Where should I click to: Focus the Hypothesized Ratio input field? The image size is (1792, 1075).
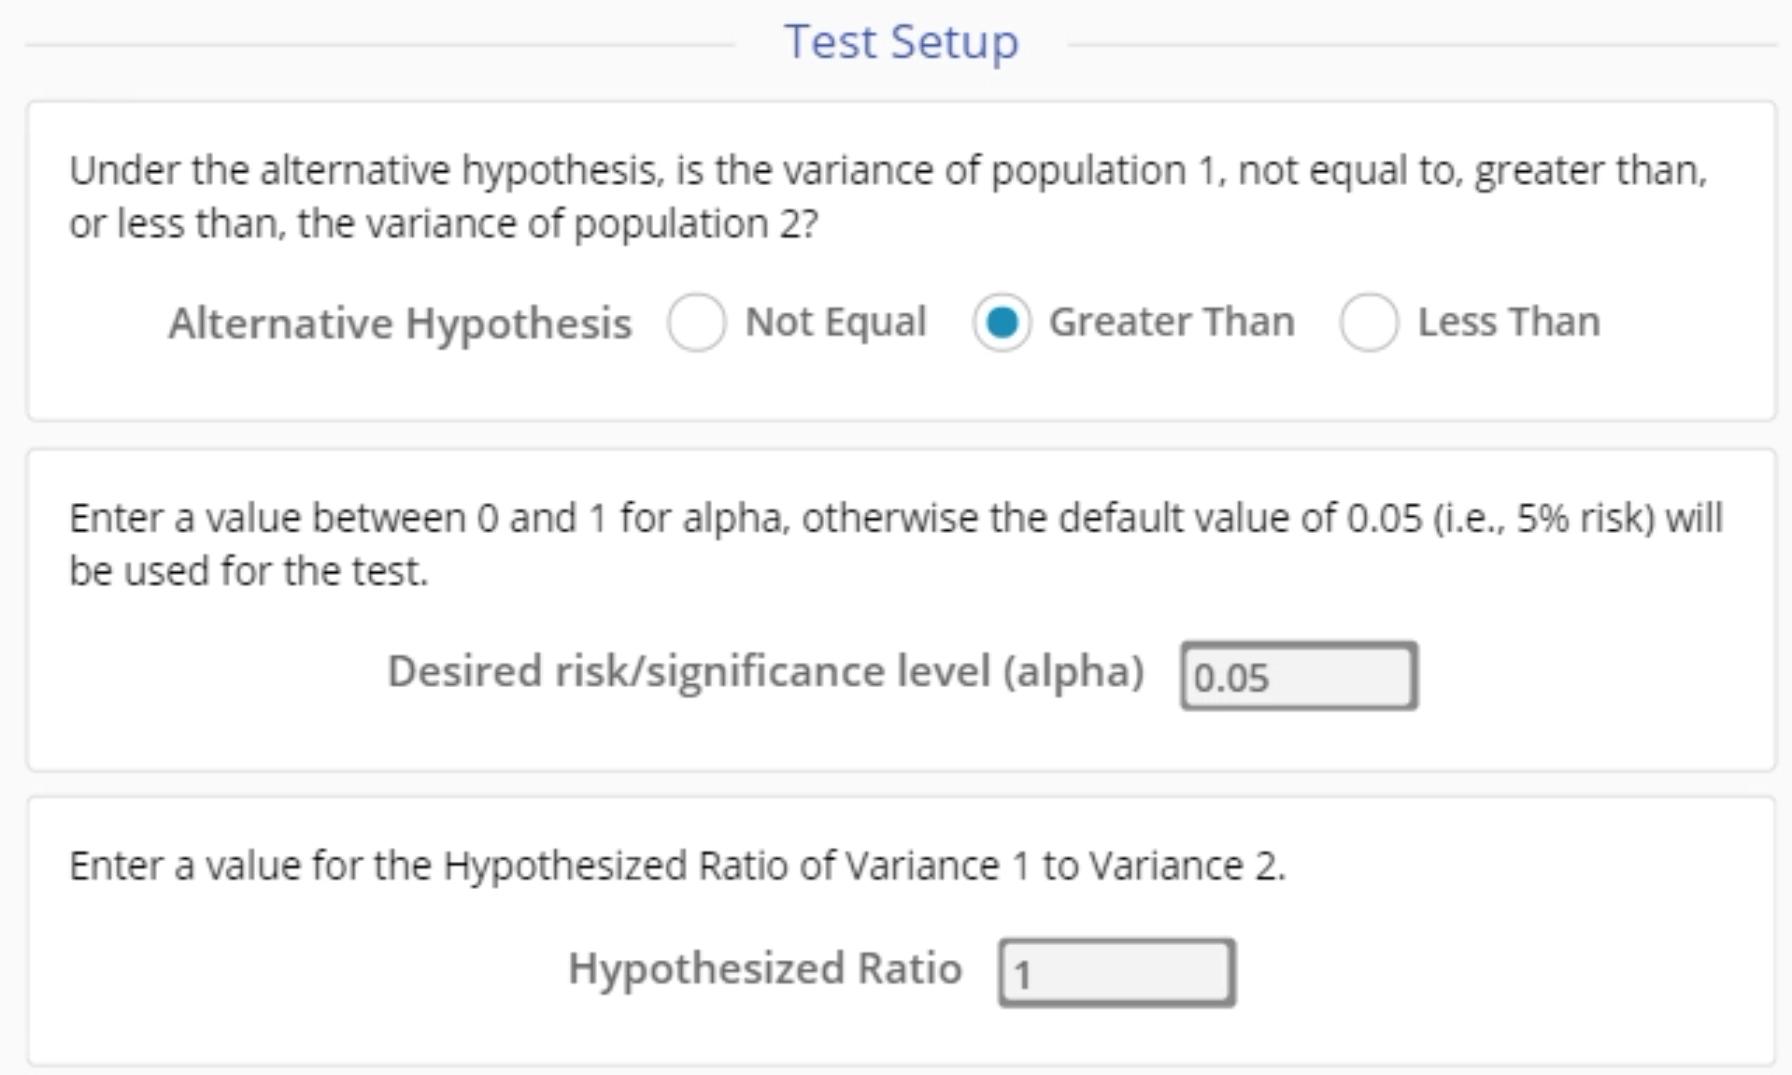1116,972
